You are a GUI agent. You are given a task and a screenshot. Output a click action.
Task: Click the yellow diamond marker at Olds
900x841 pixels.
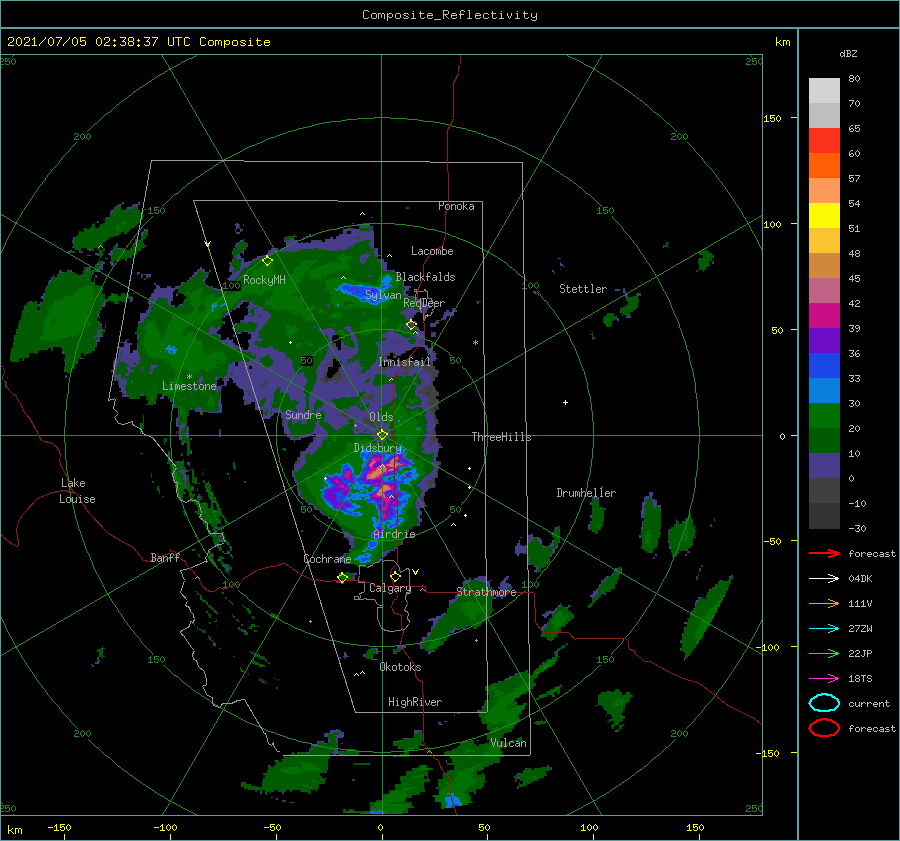point(382,435)
